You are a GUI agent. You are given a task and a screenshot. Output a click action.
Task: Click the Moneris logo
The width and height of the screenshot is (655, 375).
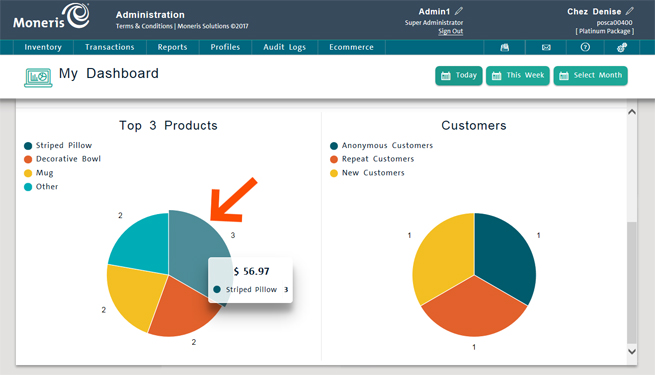(x=51, y=17)
